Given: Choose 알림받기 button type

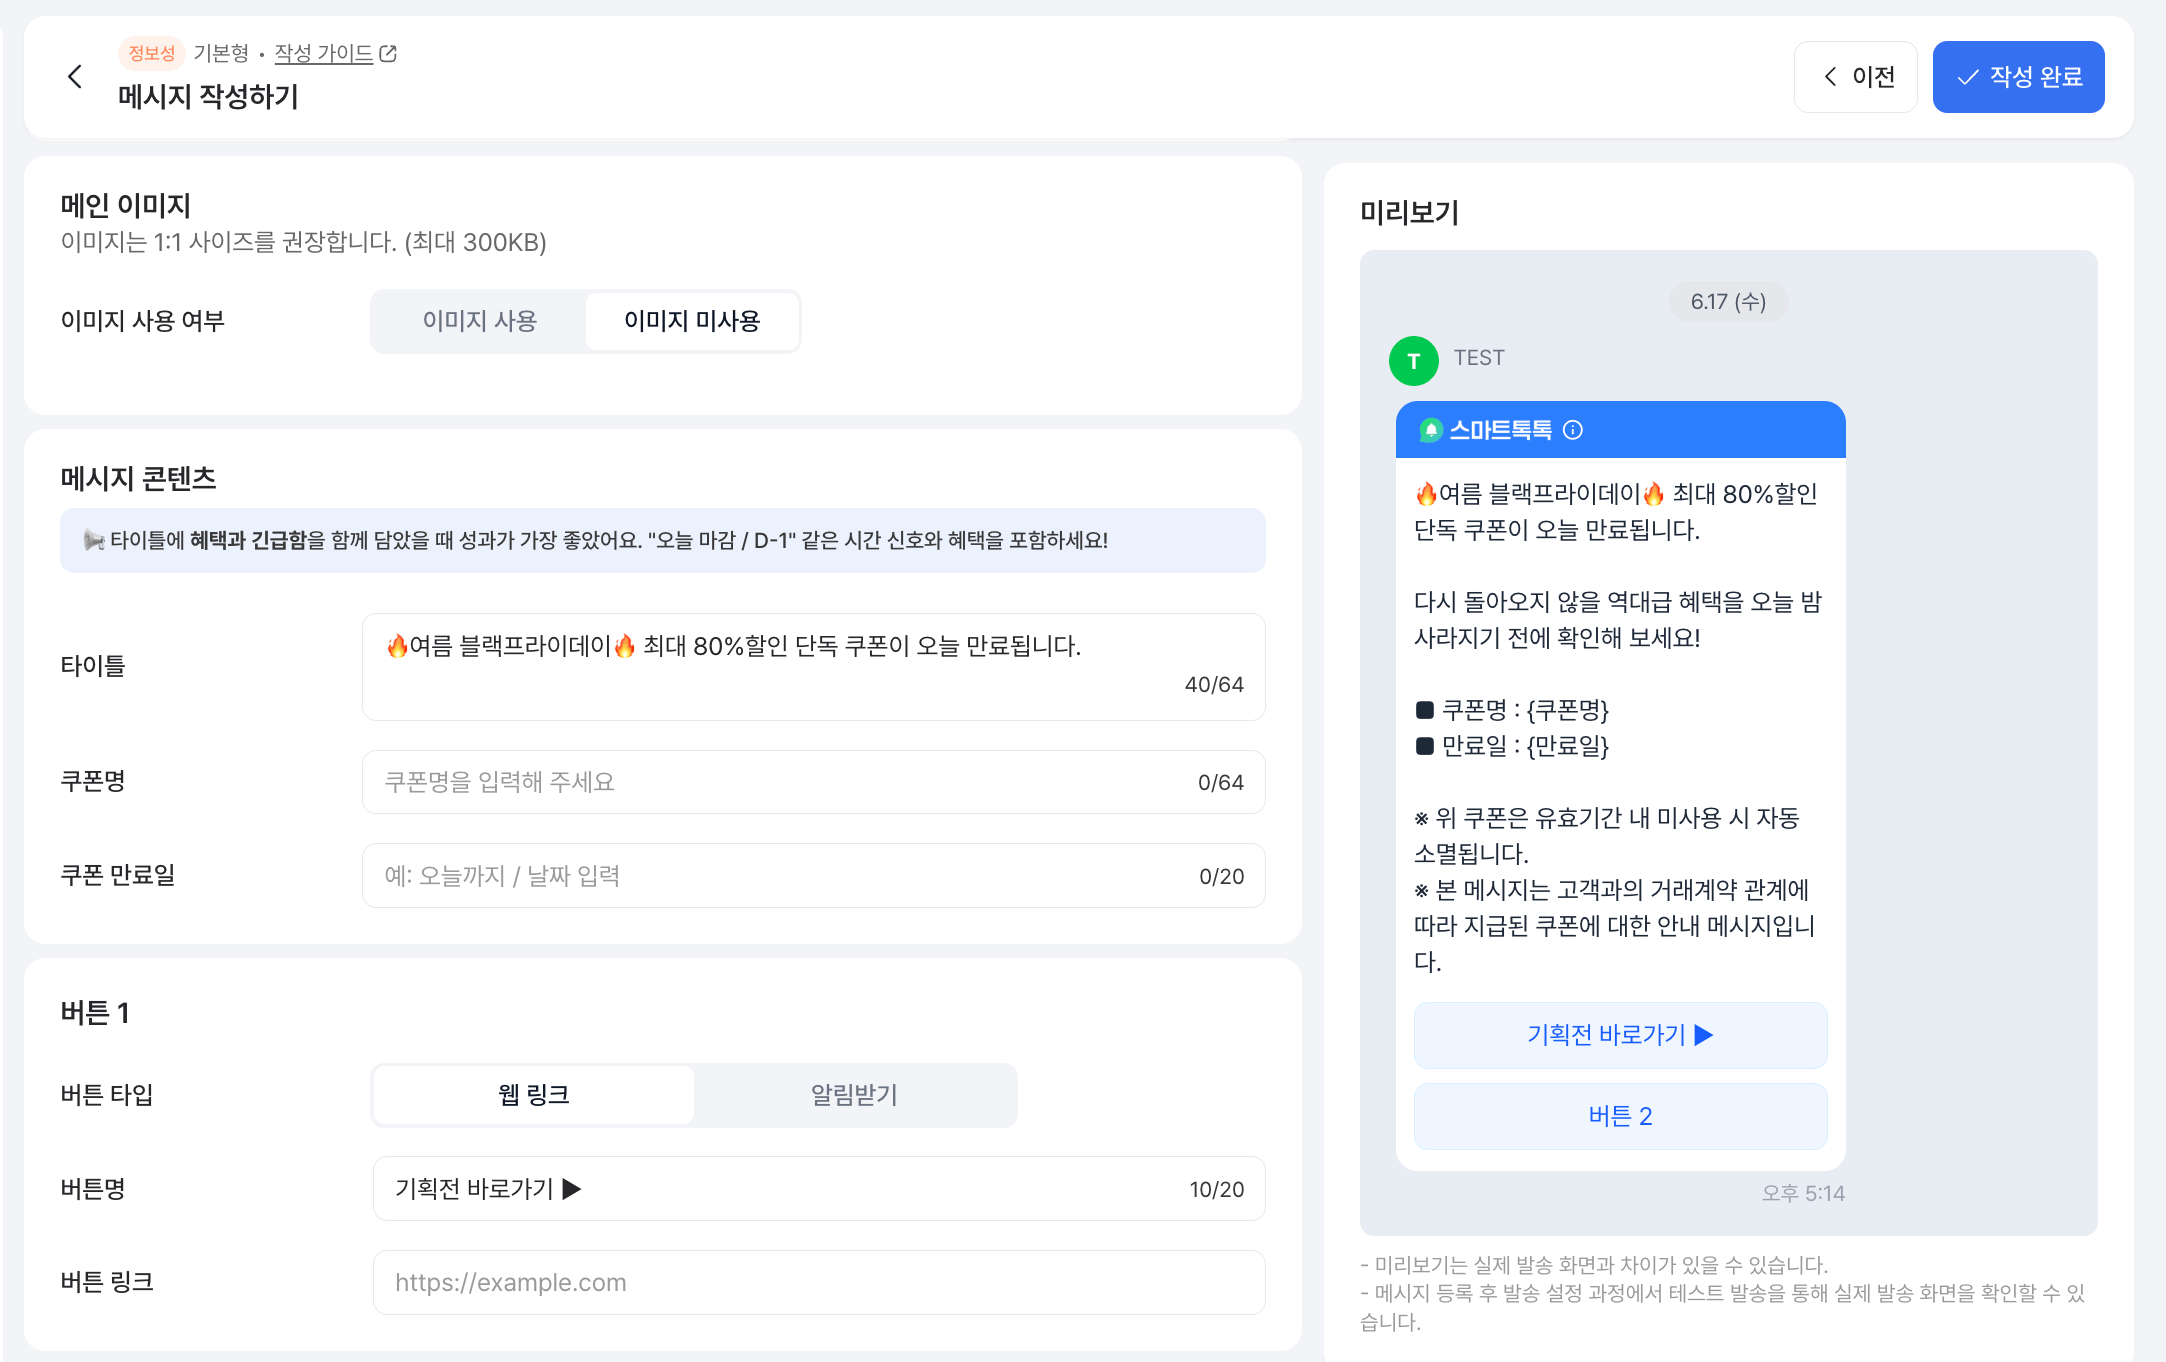Looking at the screenshot, I should click(854, 1095).
